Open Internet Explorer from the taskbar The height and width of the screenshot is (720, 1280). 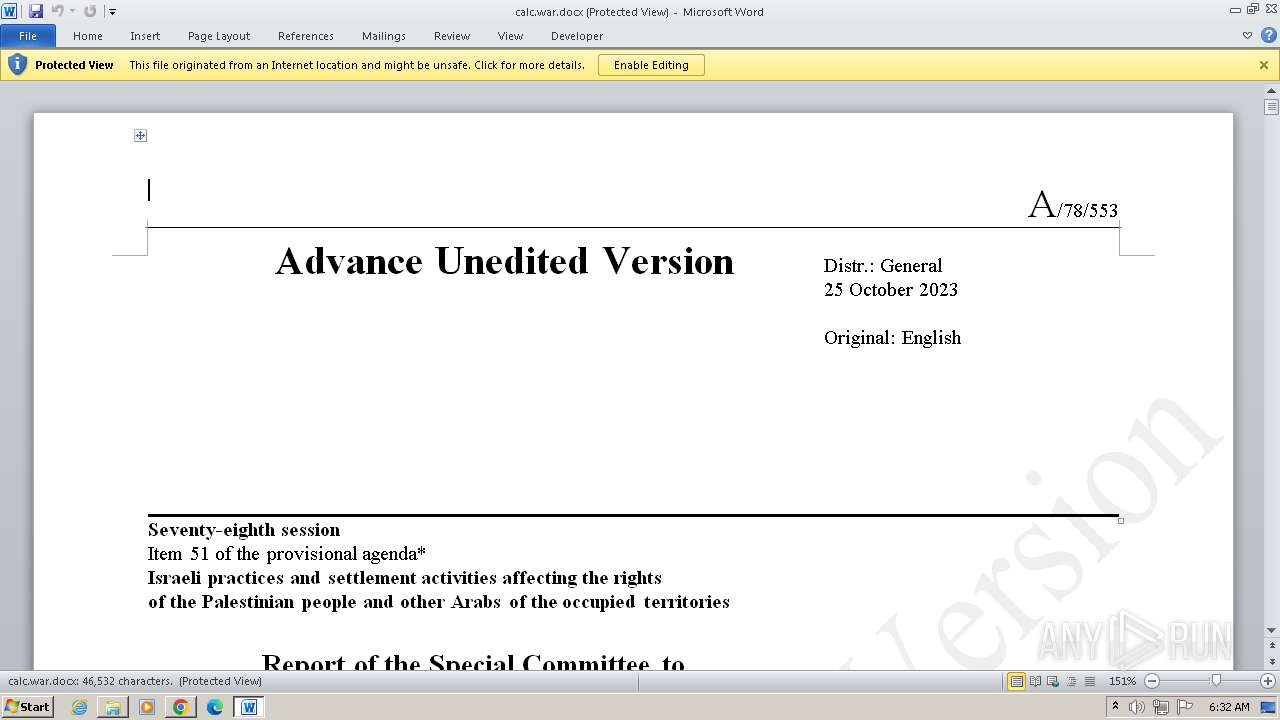click(80, 707)
